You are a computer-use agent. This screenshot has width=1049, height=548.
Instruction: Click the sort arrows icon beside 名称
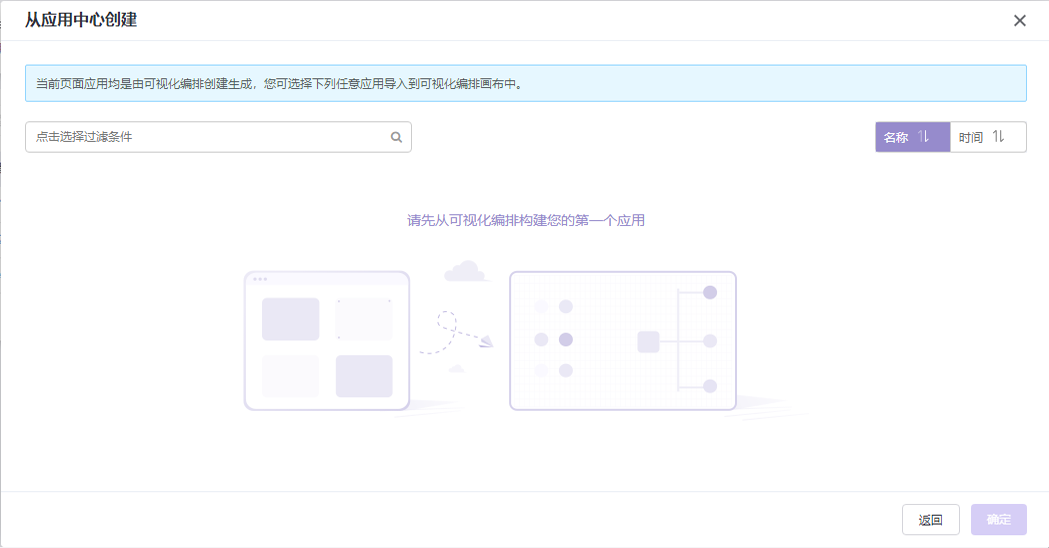click(924, 137)
